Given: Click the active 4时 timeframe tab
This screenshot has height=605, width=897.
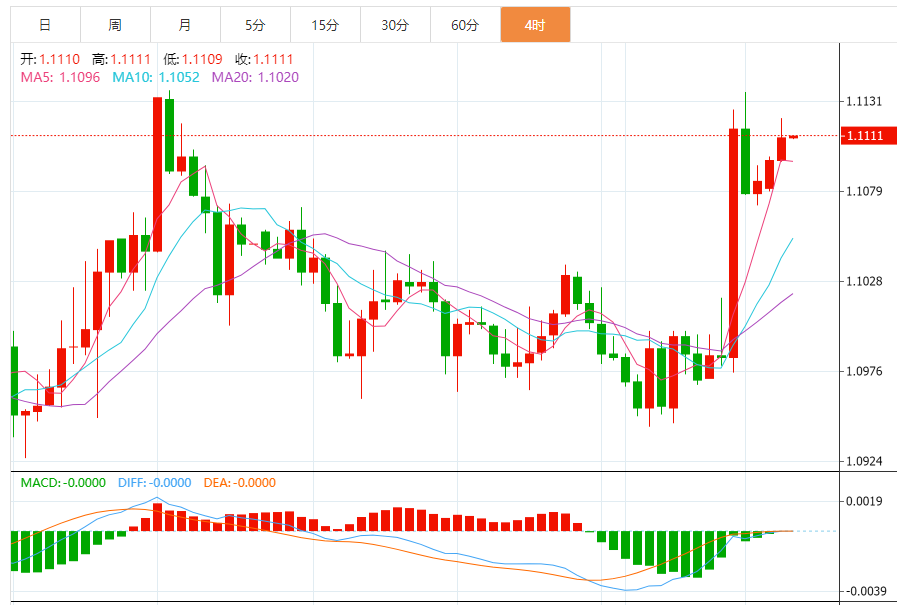Looking at the screenshot, I should [x=535, y=25].
